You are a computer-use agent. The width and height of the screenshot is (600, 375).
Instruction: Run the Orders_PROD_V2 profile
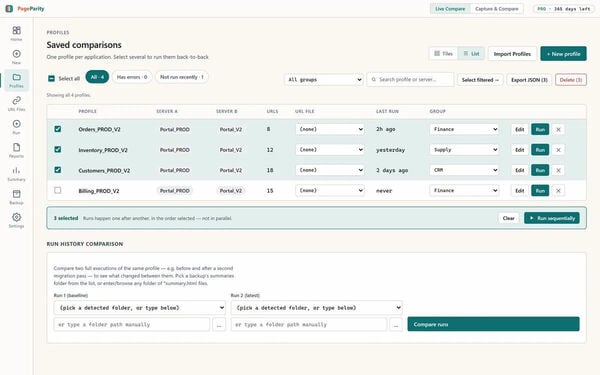coord(540,129)
